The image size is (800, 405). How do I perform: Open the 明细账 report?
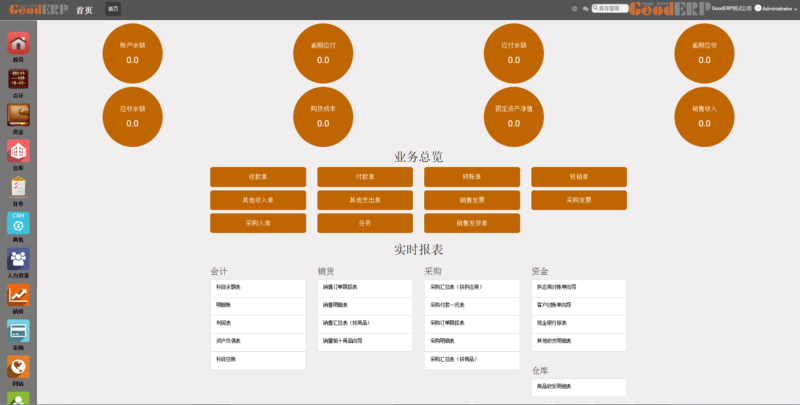(x=258, y=306)
